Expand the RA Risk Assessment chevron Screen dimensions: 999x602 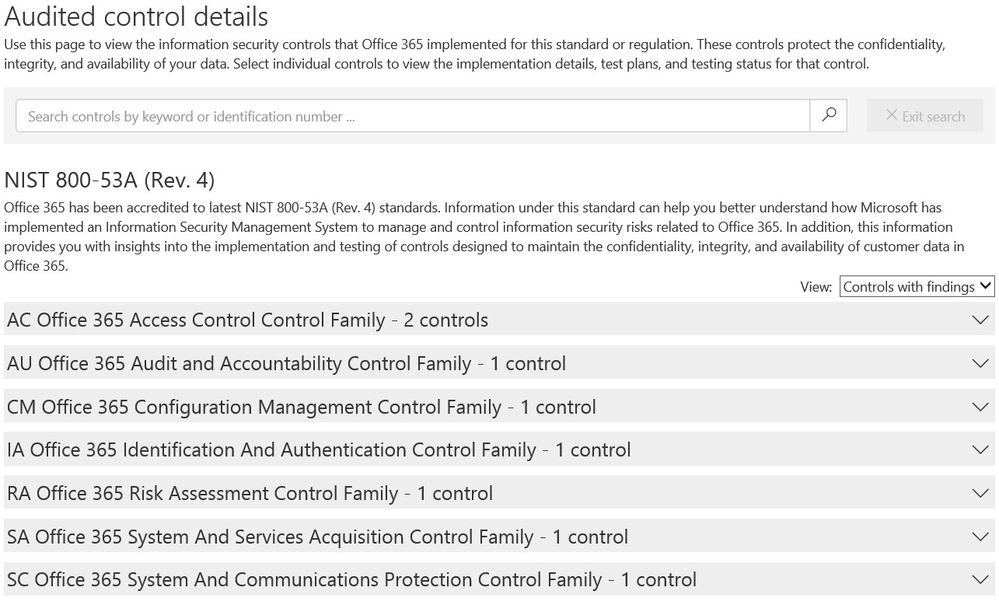click(981, 493)
